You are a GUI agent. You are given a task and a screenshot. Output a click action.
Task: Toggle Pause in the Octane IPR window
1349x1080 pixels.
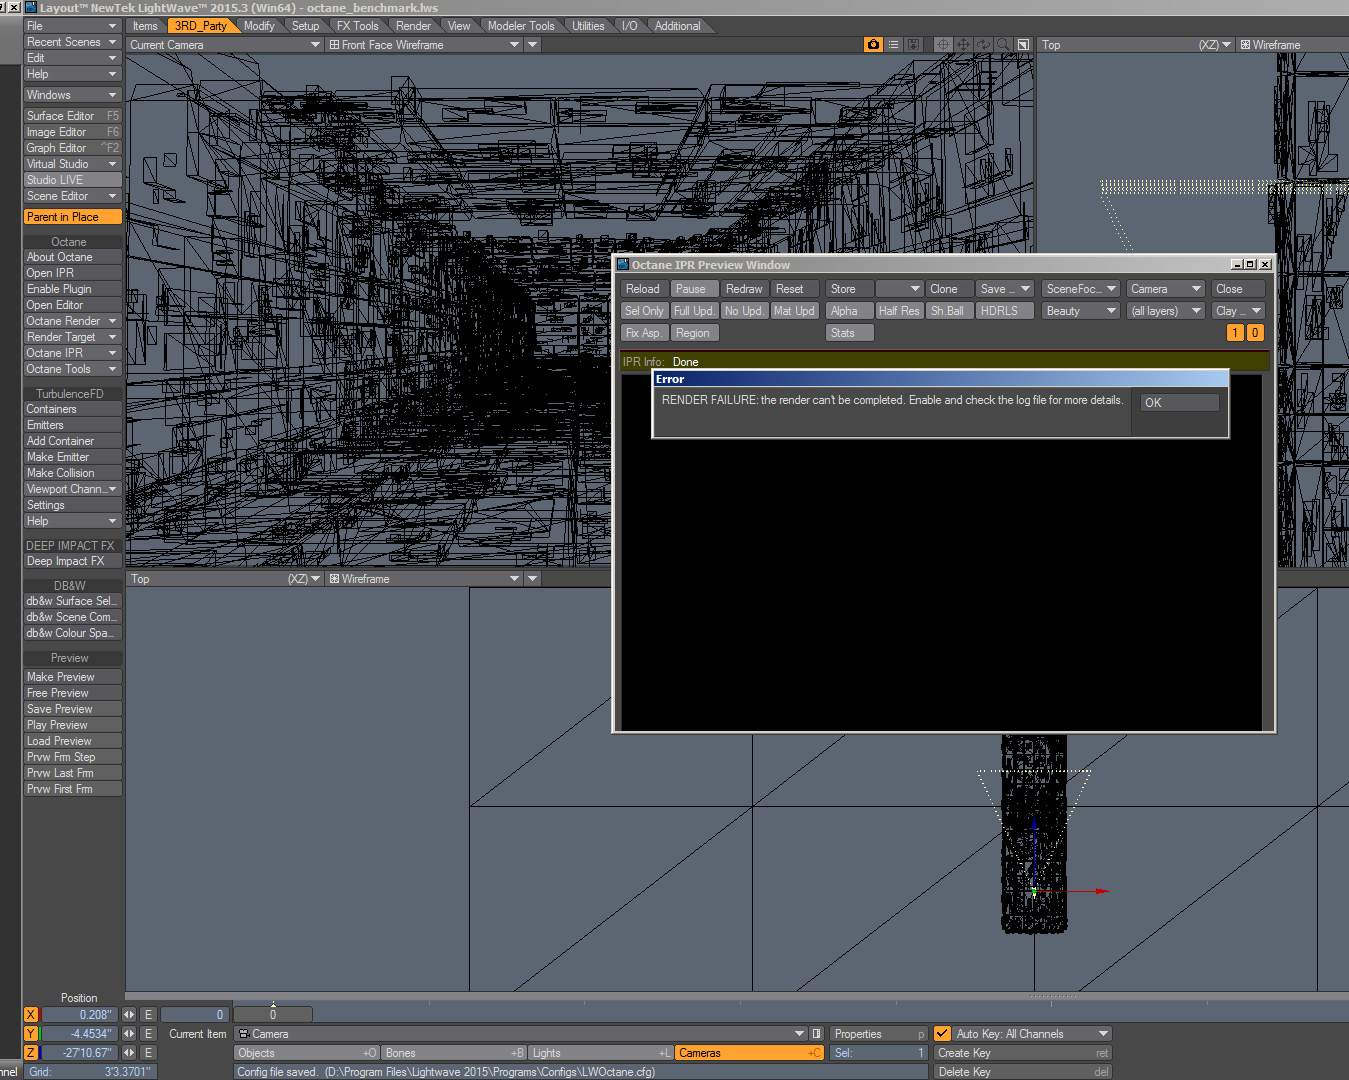click(x=695, y=289)
